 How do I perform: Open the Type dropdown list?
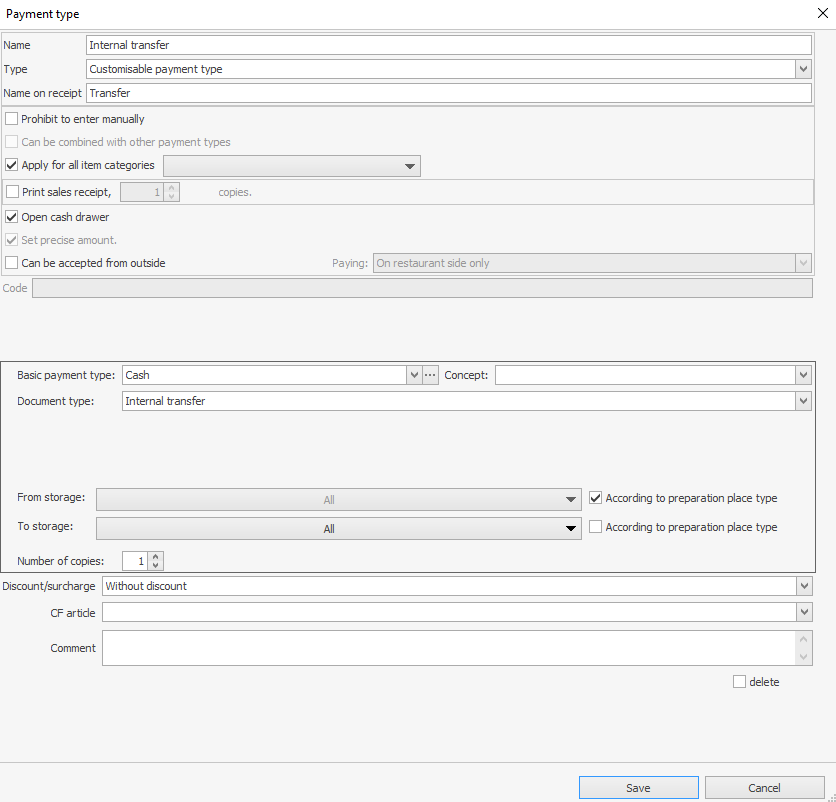tap(803, 69)
